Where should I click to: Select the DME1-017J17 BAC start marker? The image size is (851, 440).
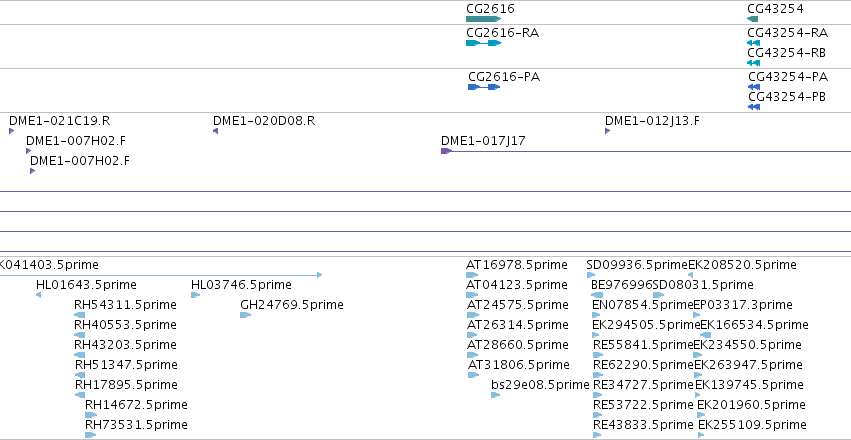(x=446, y=151)
